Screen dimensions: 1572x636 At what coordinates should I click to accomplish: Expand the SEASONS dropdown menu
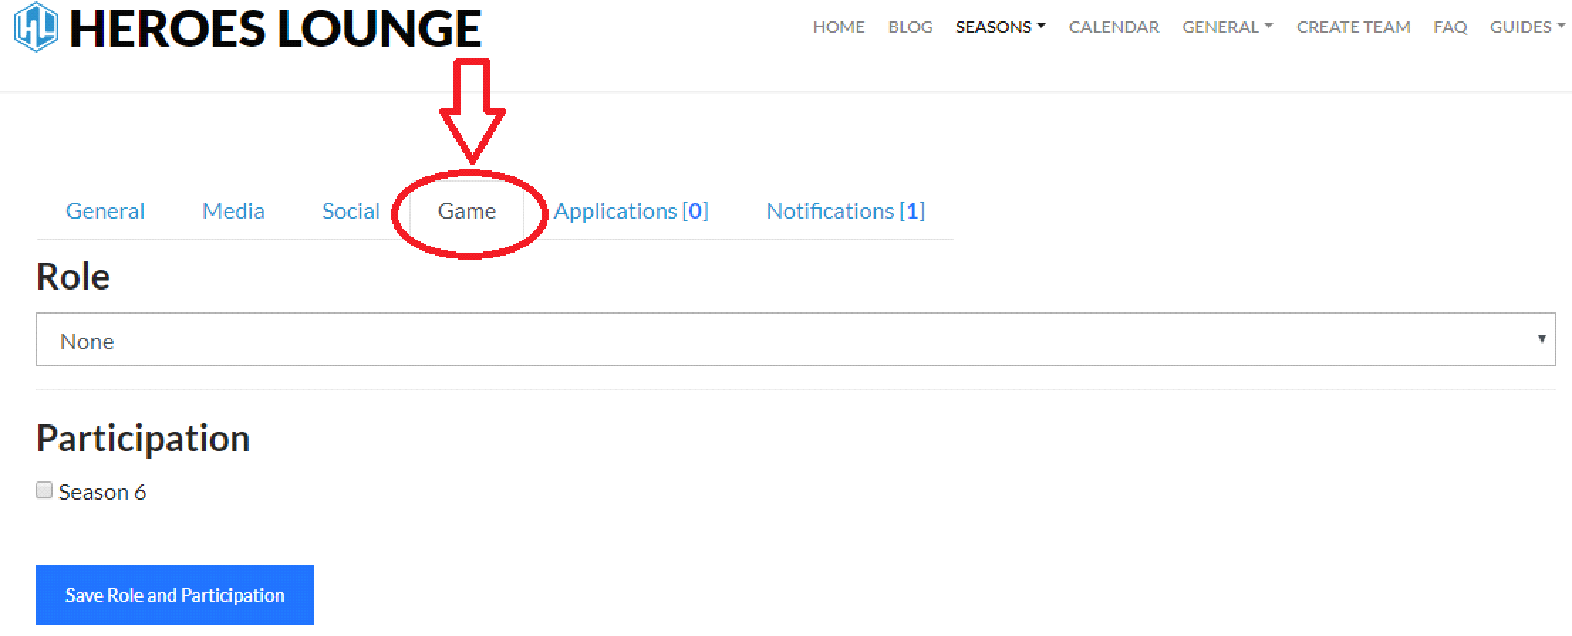pos(1000,27)
